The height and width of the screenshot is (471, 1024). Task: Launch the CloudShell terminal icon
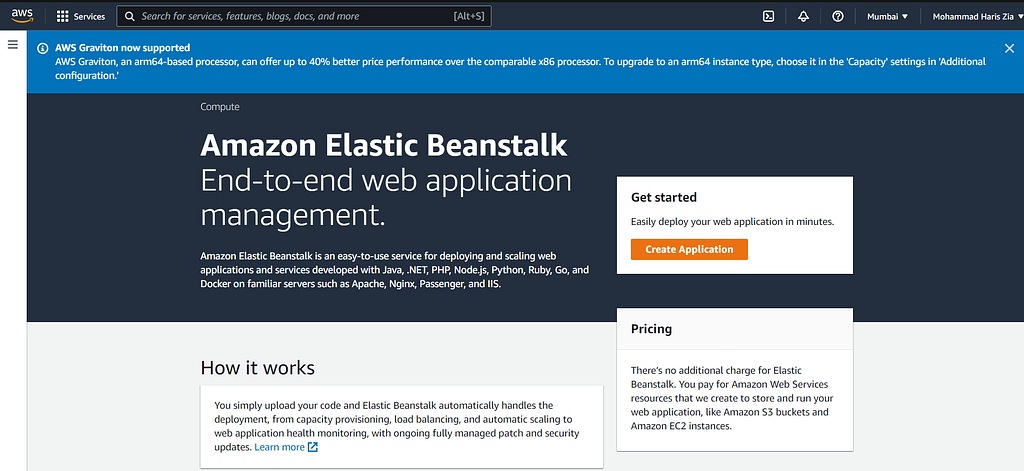coord(769,16)
